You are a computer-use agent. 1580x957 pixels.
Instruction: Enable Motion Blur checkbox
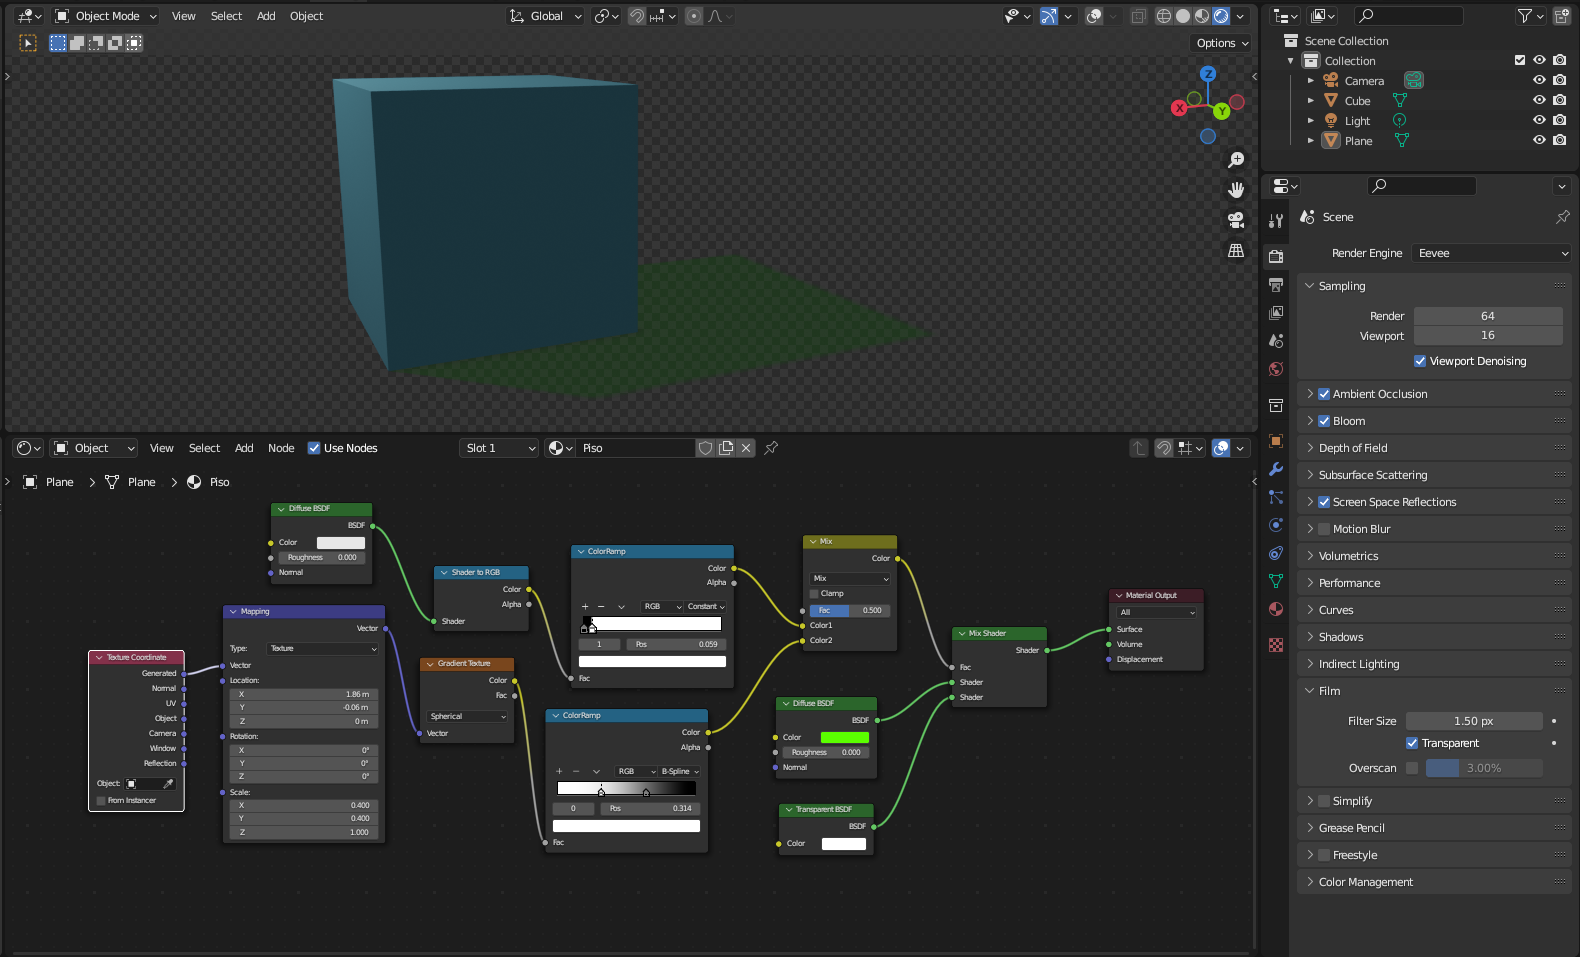pos(1324,529)
